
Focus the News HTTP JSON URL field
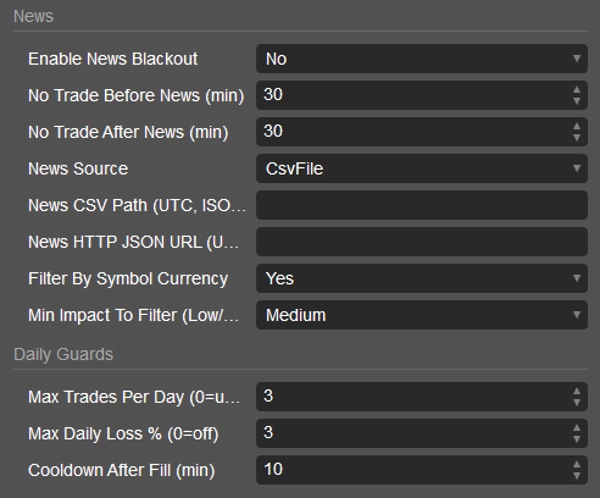(x=421, y=242)
